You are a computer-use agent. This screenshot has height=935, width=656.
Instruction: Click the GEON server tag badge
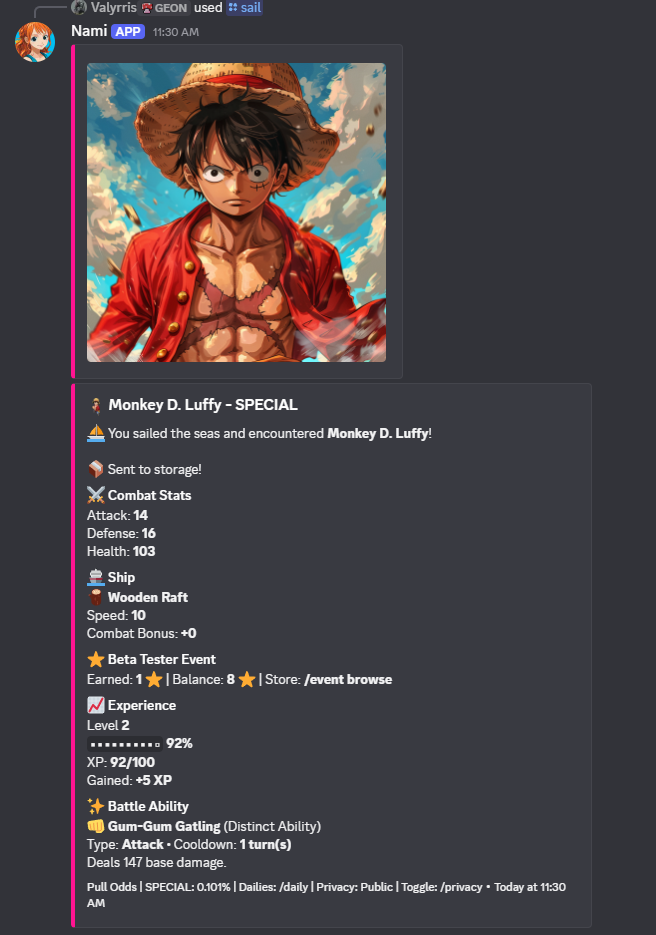click(x=165, y=8)
